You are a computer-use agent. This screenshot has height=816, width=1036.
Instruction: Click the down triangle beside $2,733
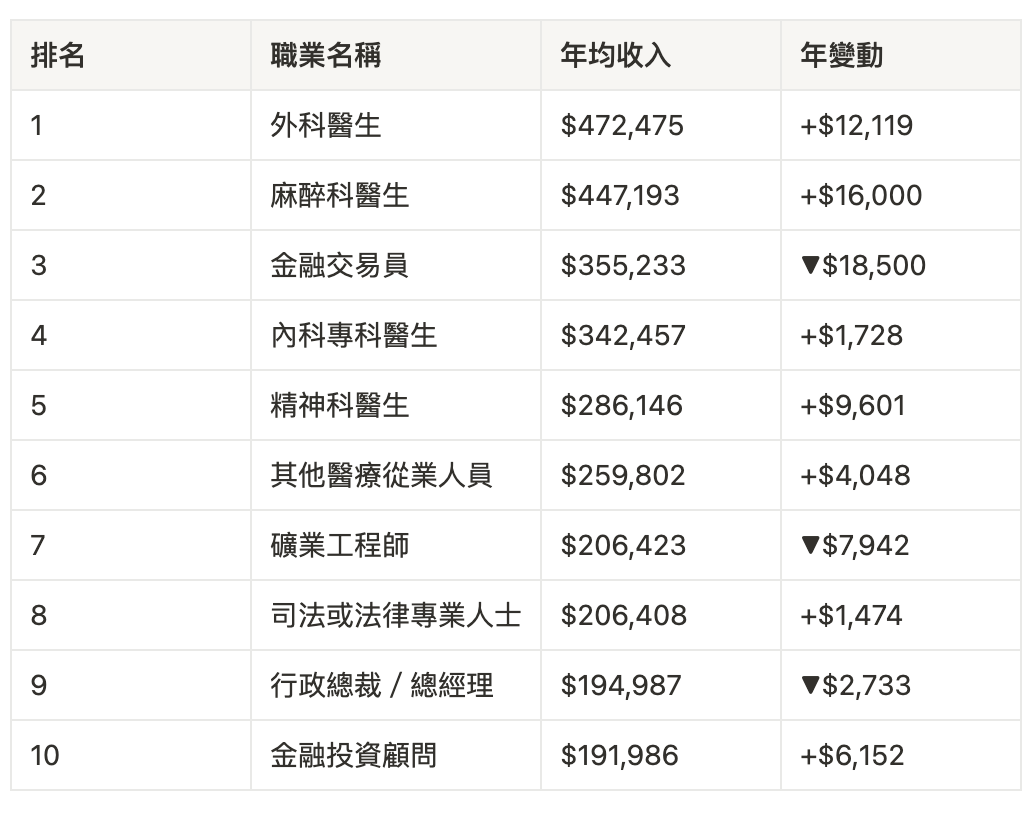[810, 685]
